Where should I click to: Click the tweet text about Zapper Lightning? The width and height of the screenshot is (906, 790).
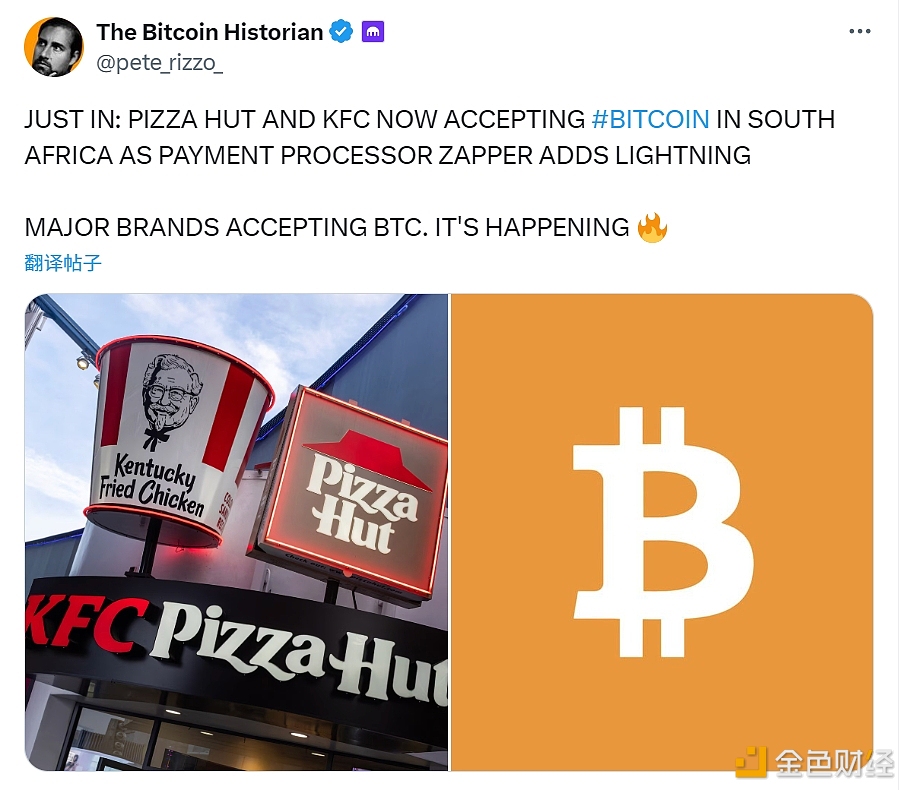431,138
